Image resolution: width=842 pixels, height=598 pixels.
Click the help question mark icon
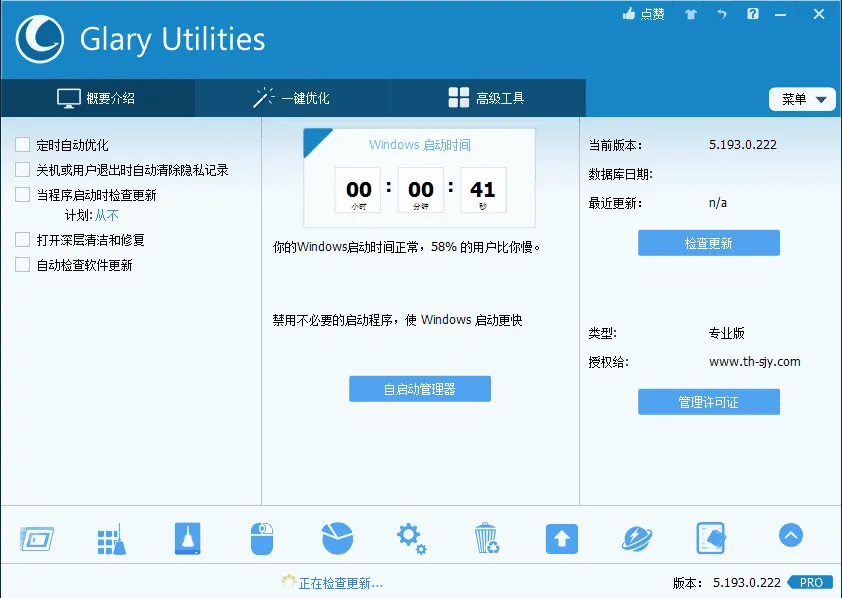(x=753, y=14)
